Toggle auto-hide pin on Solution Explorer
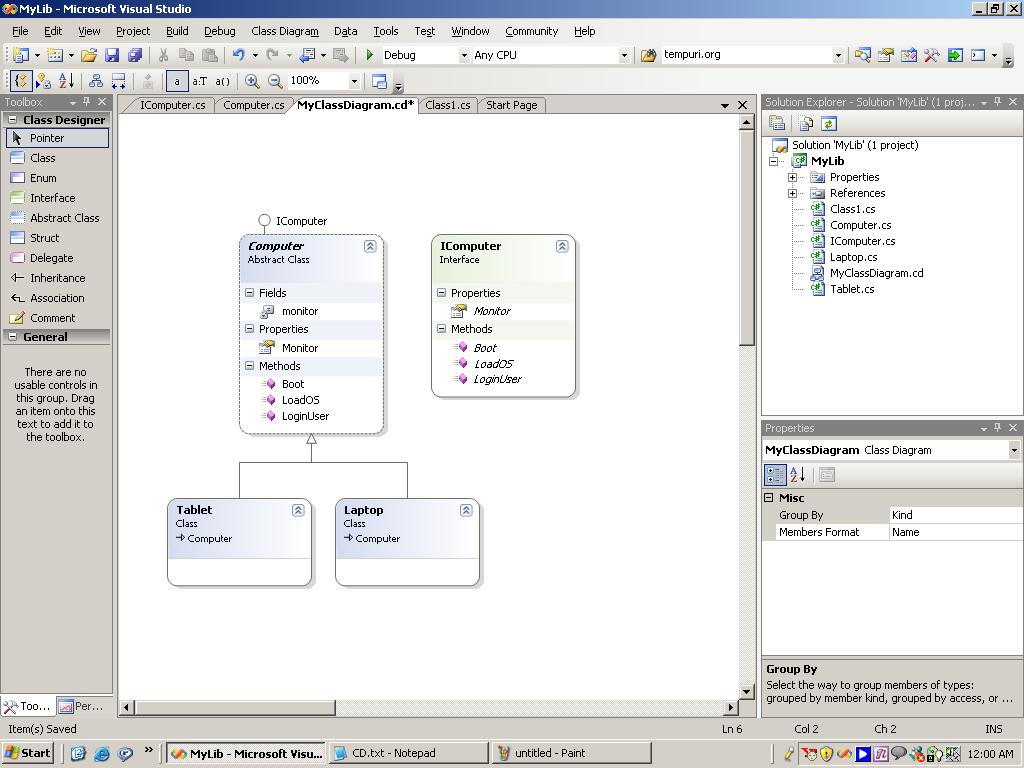Screen dimensions: 1024x768 (x=998, y=102)
